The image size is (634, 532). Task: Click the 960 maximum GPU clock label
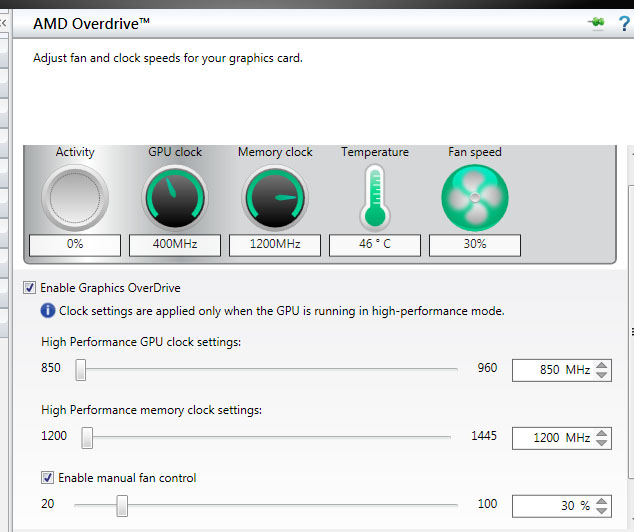(x=487, y=368)
